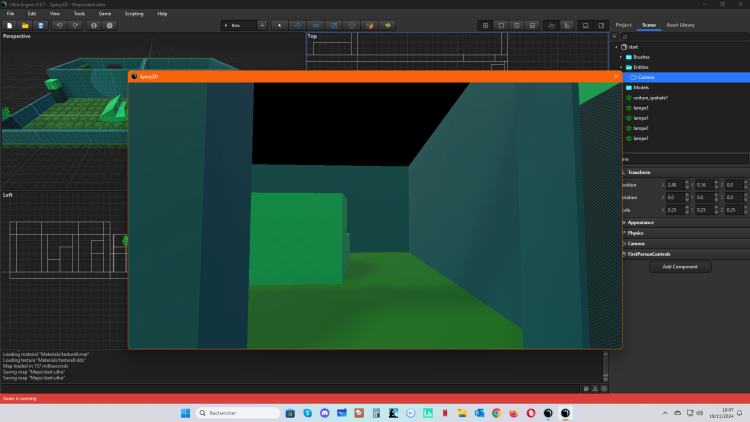Open the Netflix taskbar icon
Image resolution: width=750 pixels, height=422 pixels.
445,413
